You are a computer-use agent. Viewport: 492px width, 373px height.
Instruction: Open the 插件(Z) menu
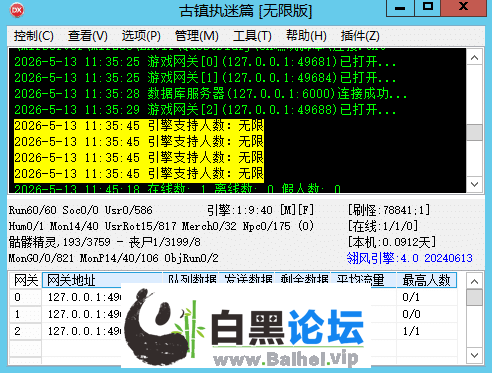click(360, 36)
